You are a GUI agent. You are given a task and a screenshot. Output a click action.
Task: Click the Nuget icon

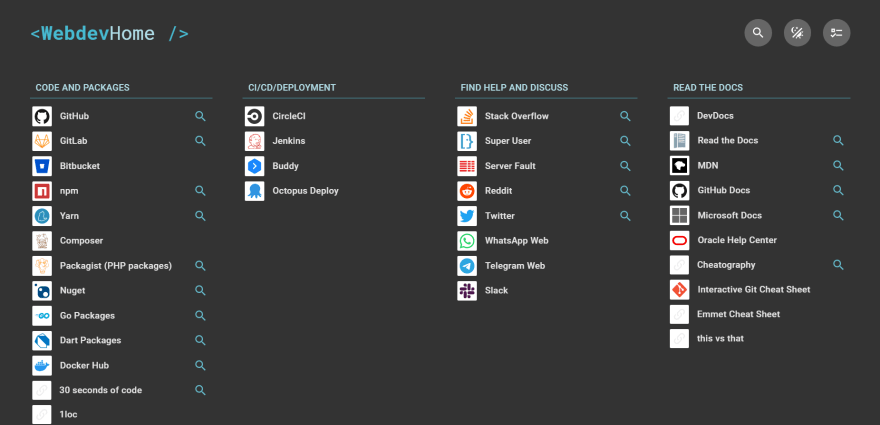42,291
